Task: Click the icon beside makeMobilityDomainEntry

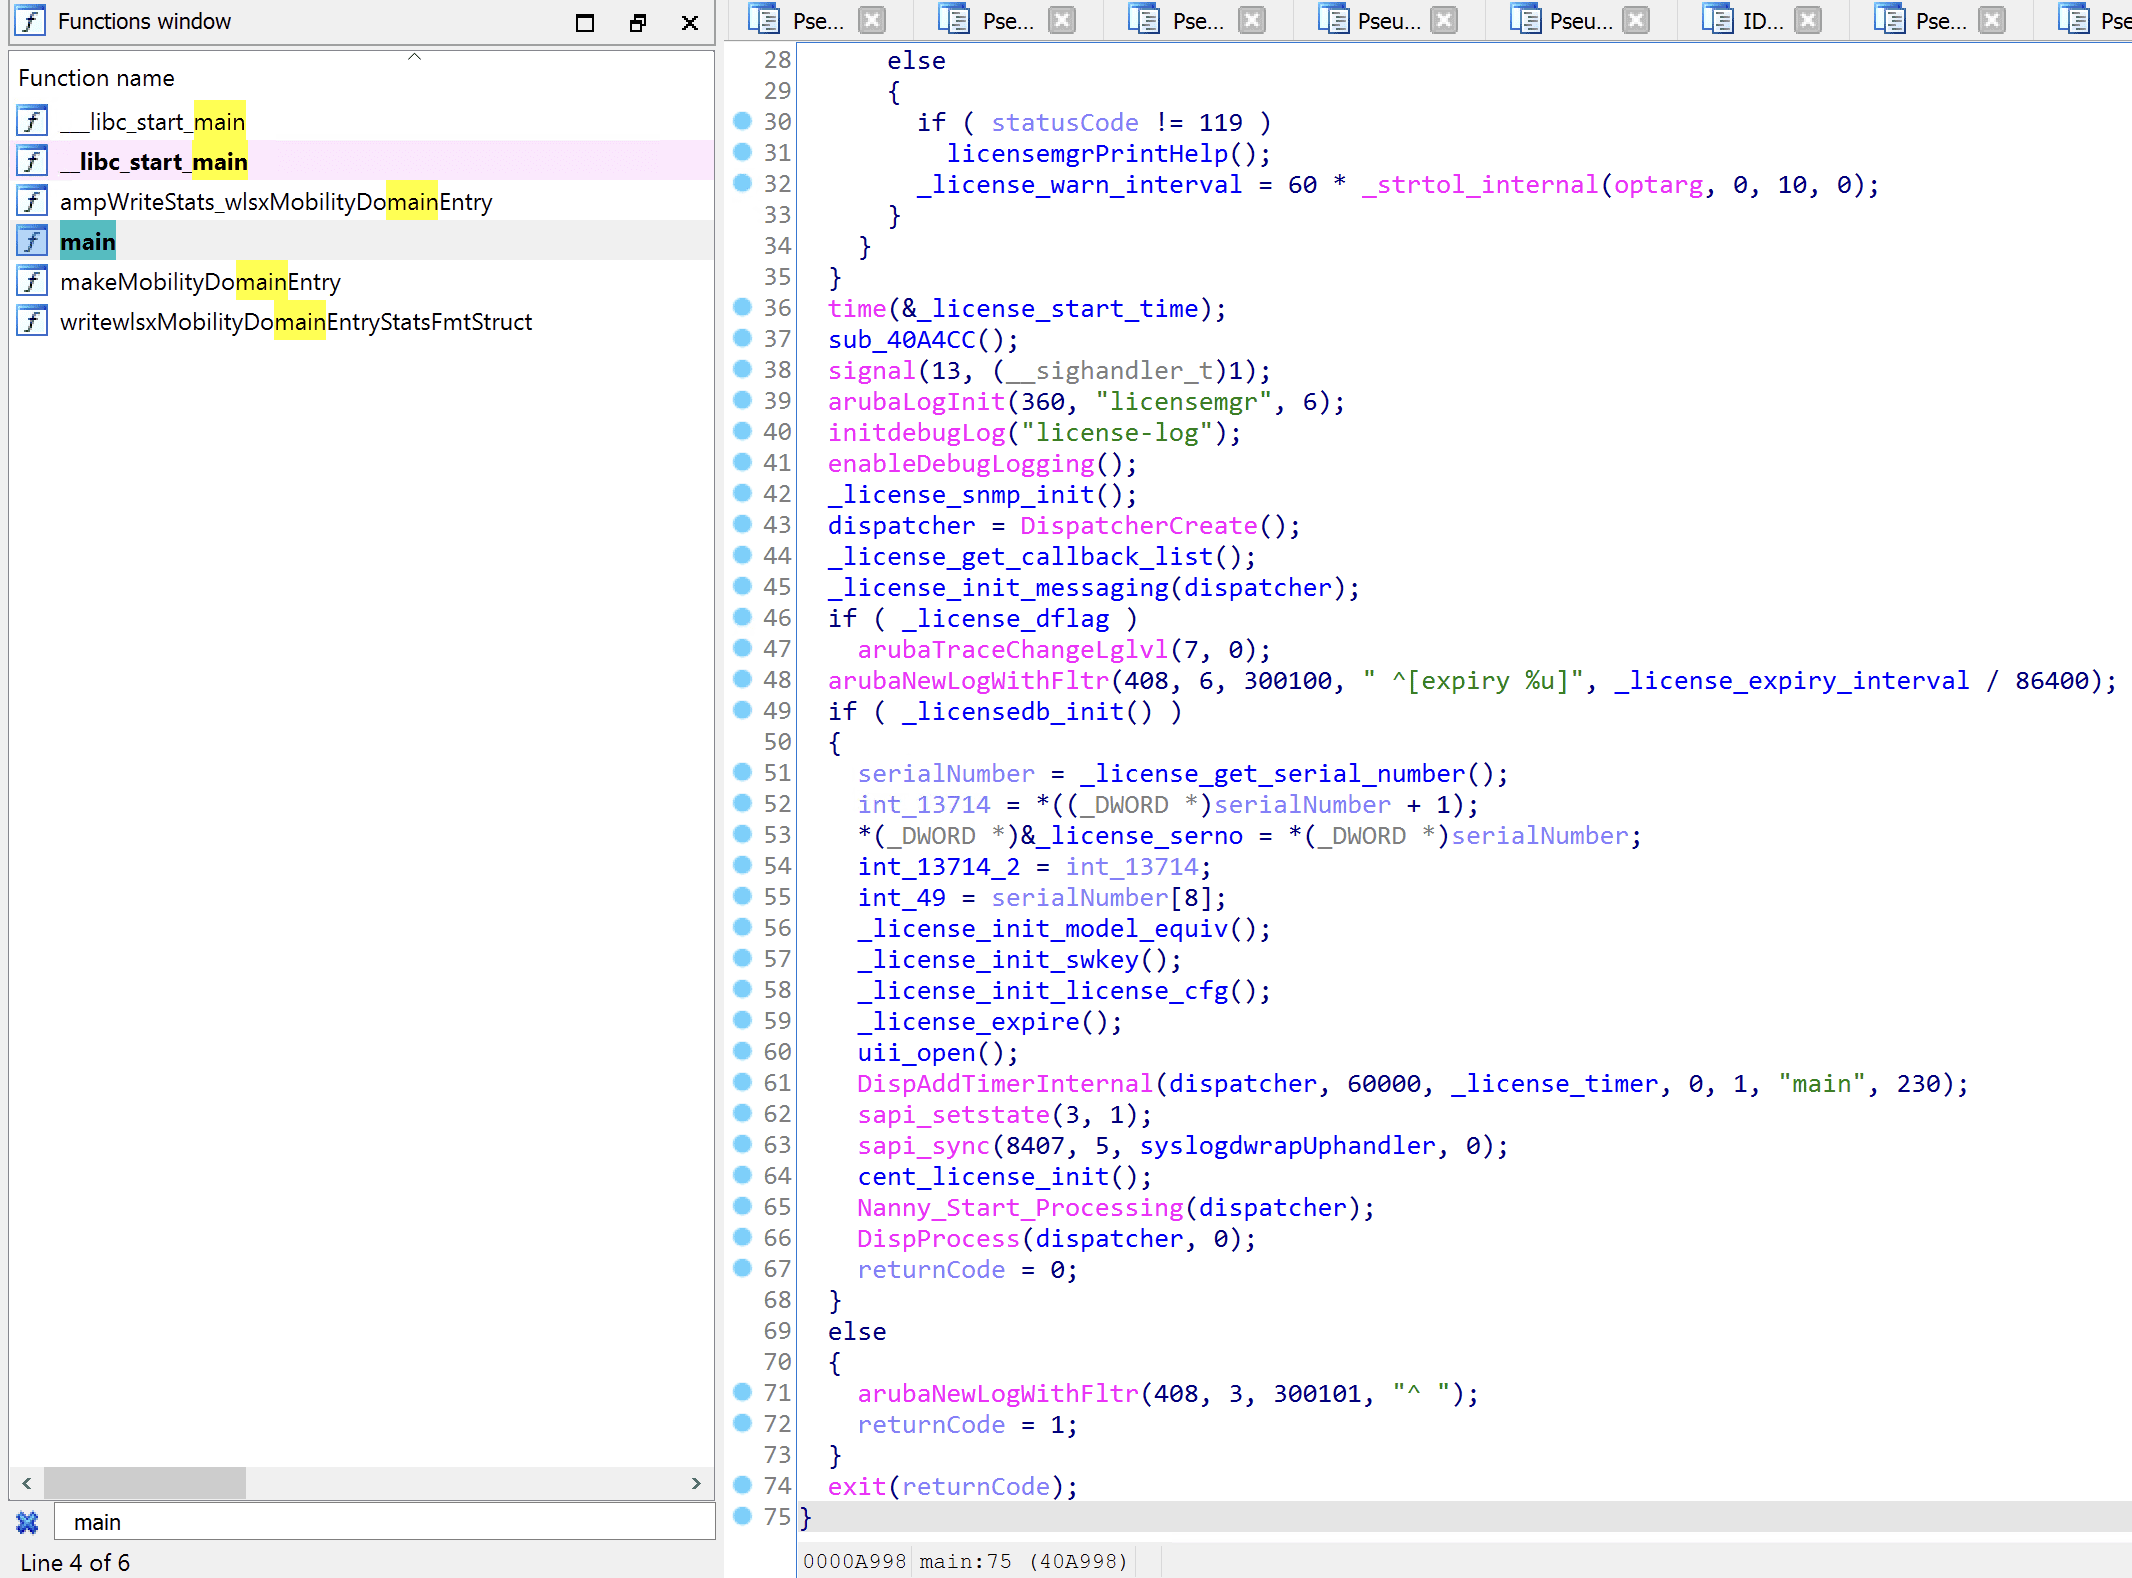Action: coord(32,281)
